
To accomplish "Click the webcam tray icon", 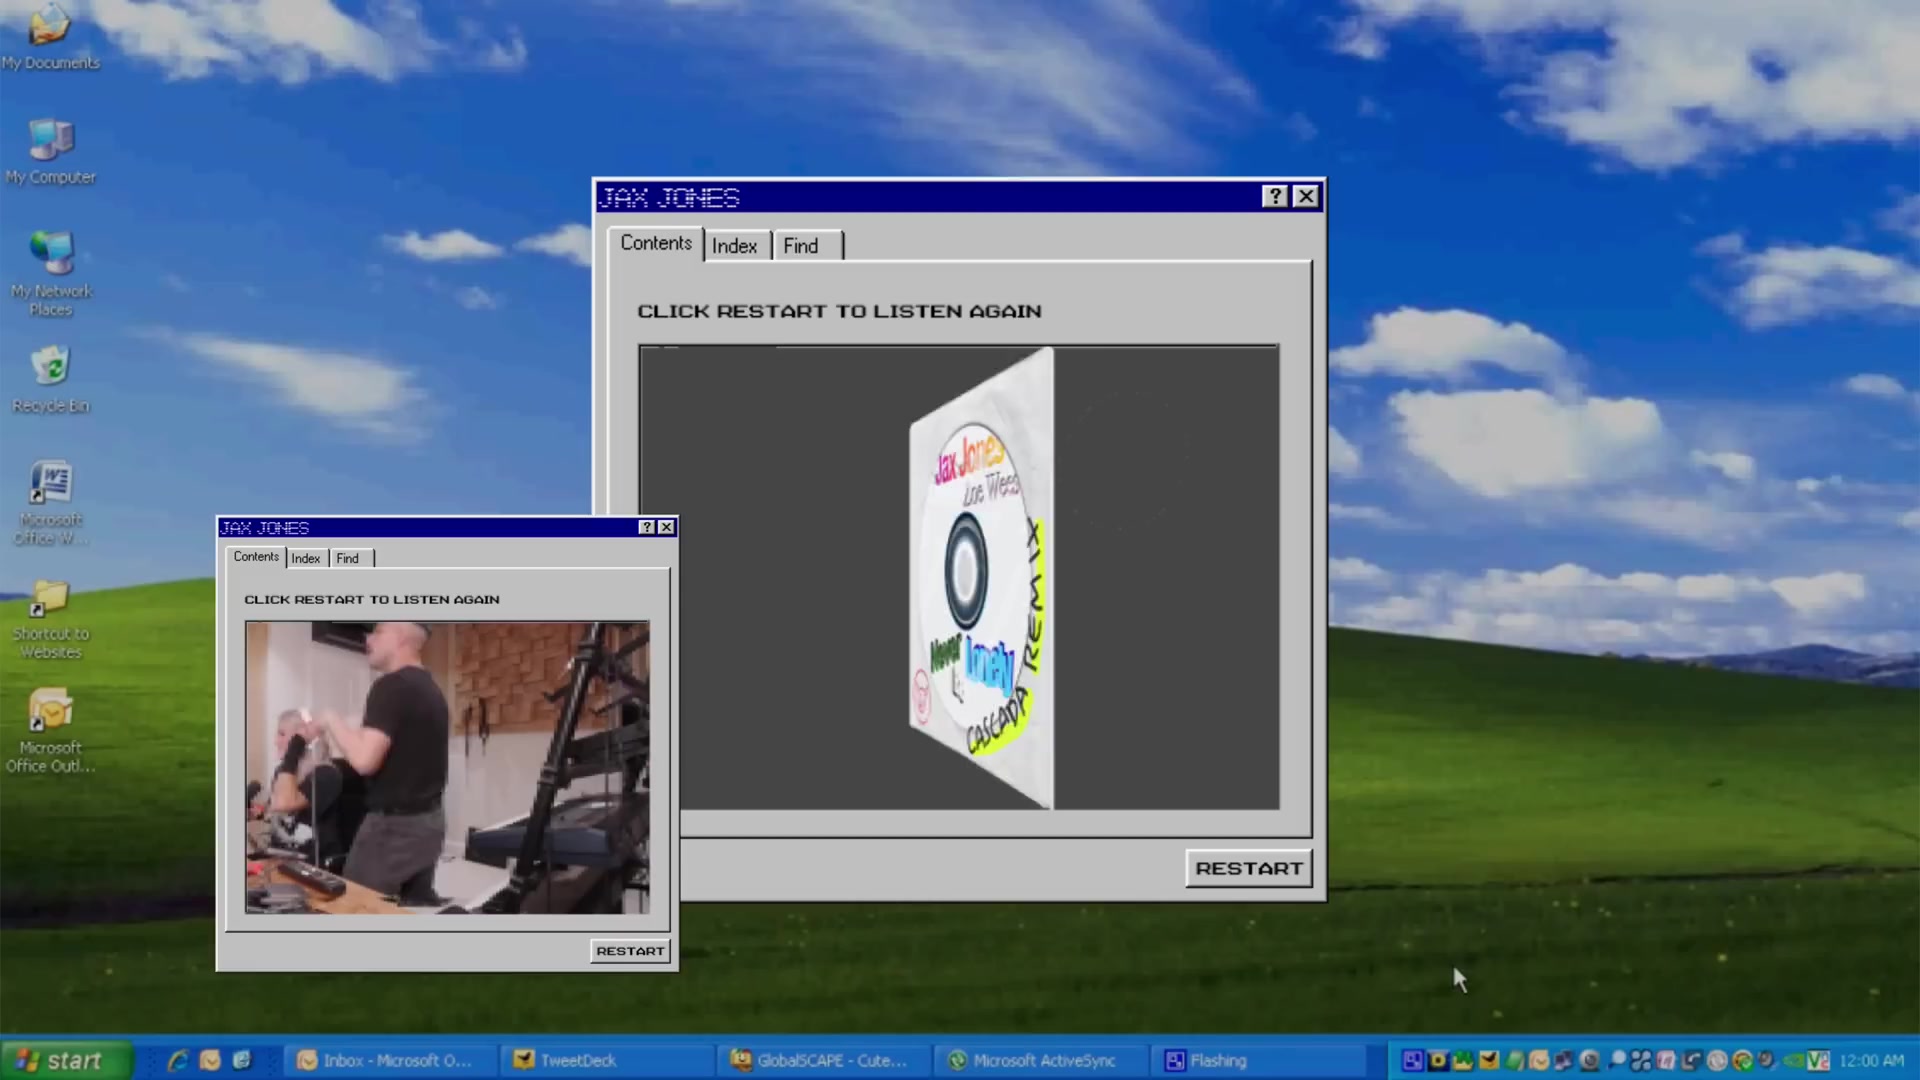I will pyautogui.click(x=1589, y=1060).
